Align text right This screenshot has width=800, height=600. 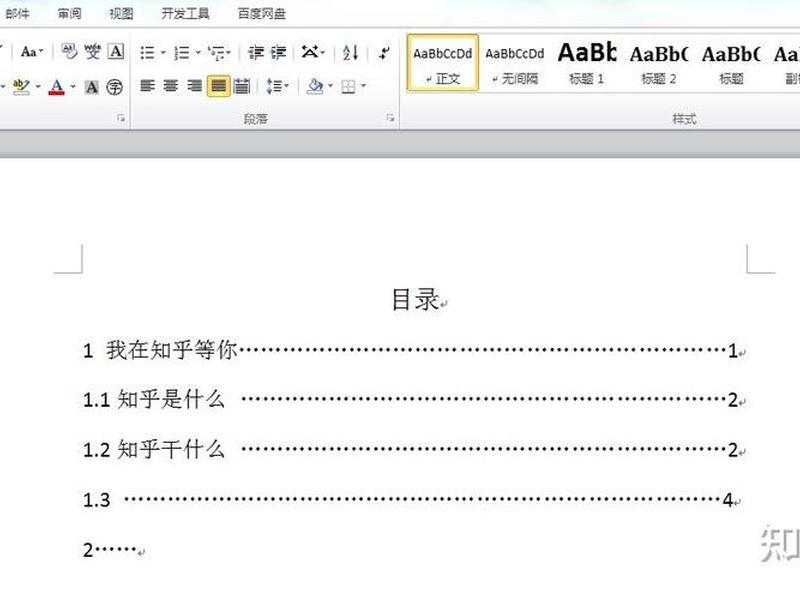194,86
